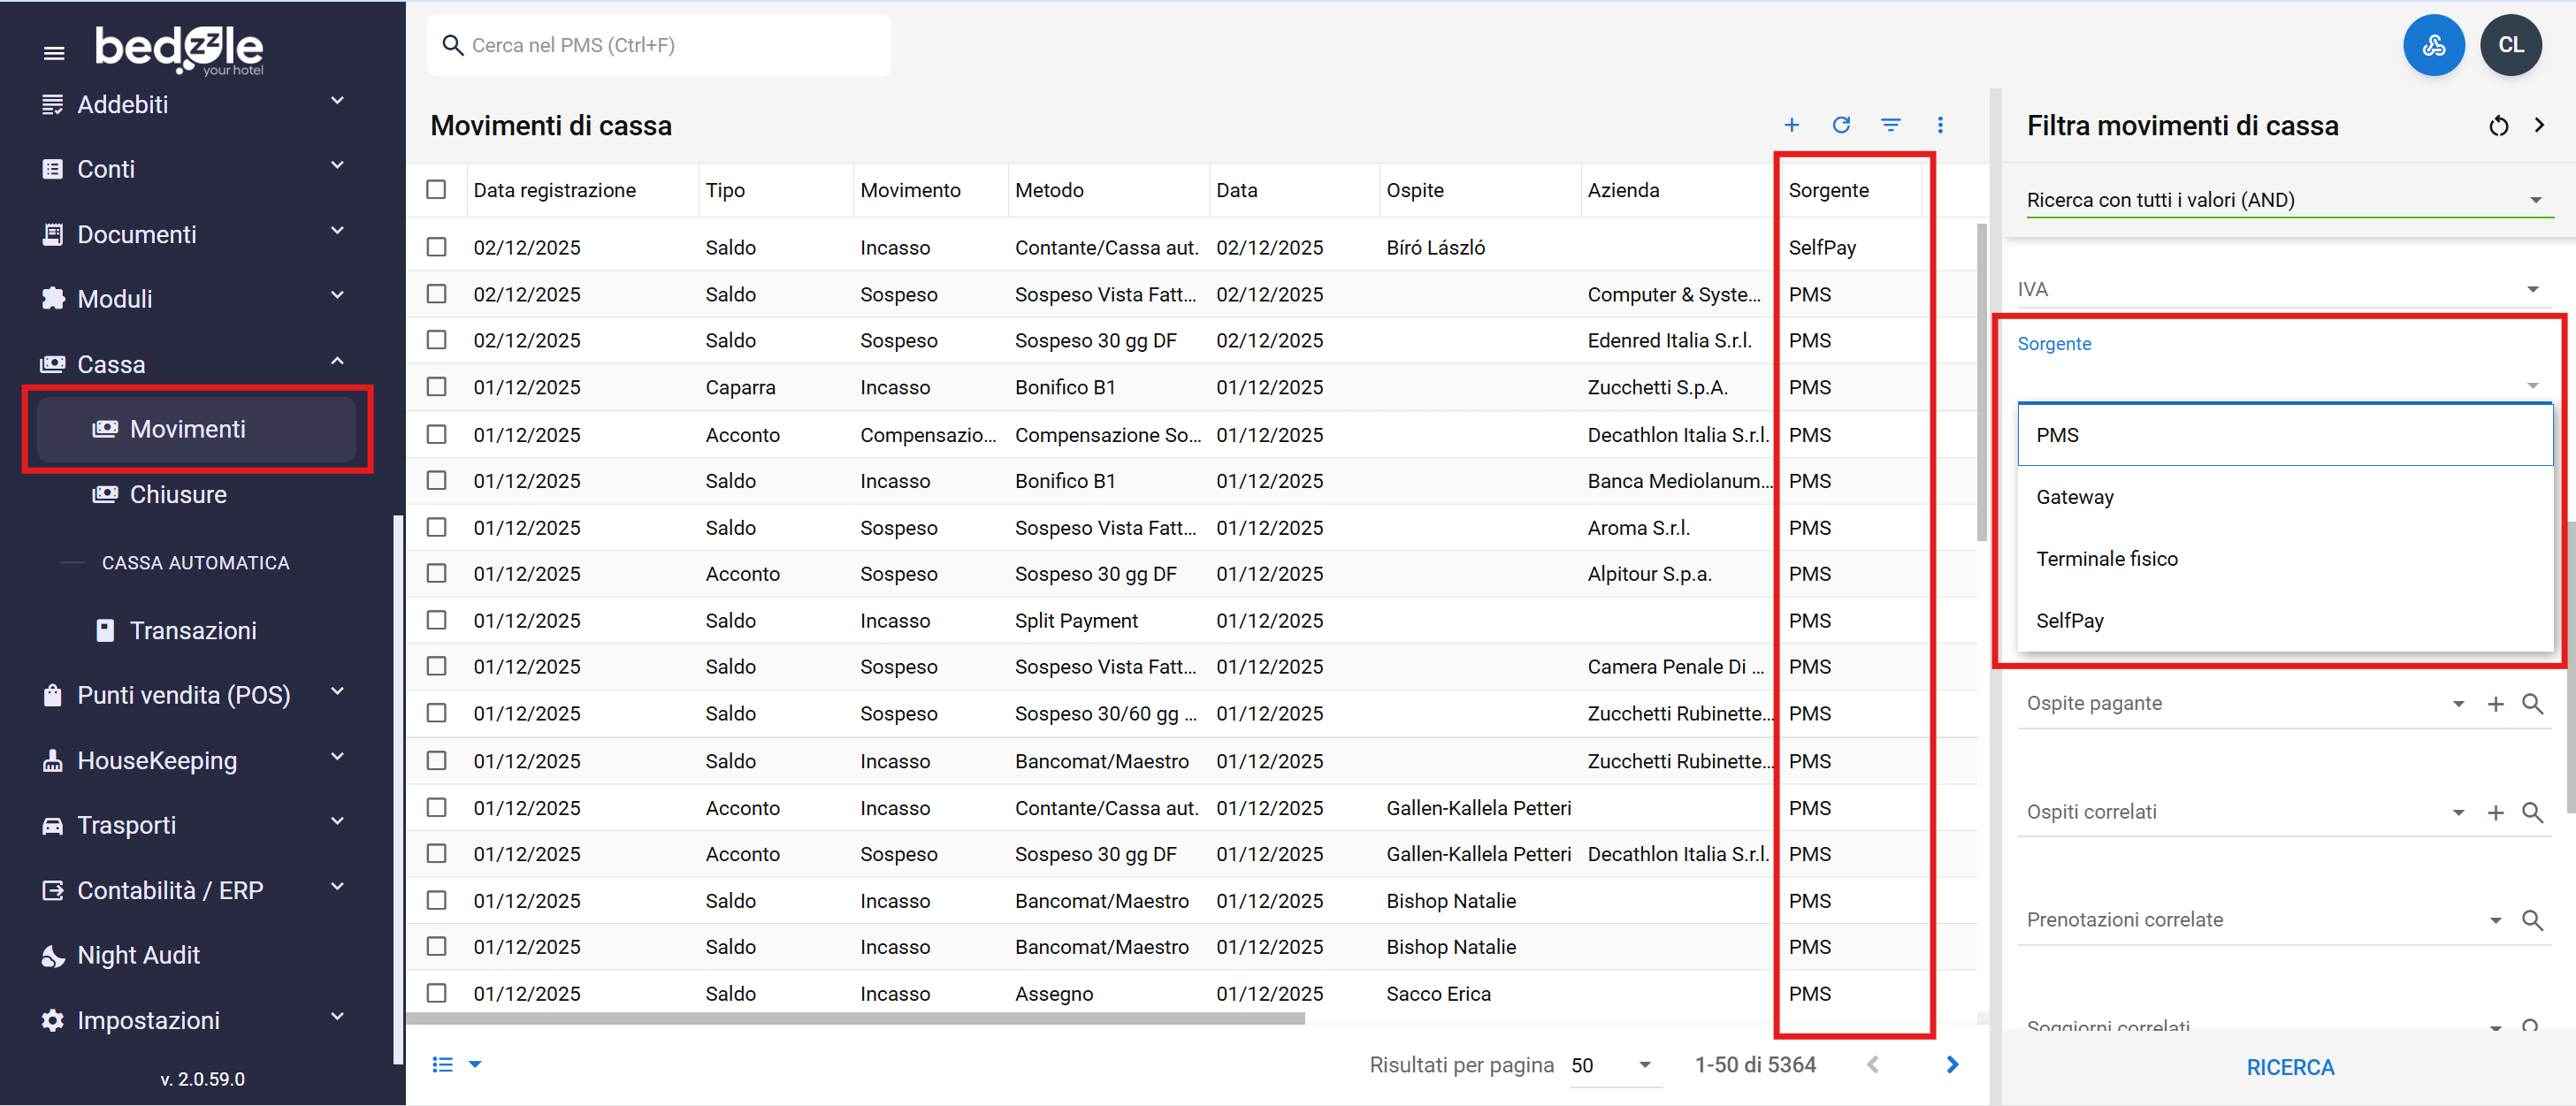Go to next results page arrow
This screenshot has height=1106, width=2576.
(x=1952, y=1064)
